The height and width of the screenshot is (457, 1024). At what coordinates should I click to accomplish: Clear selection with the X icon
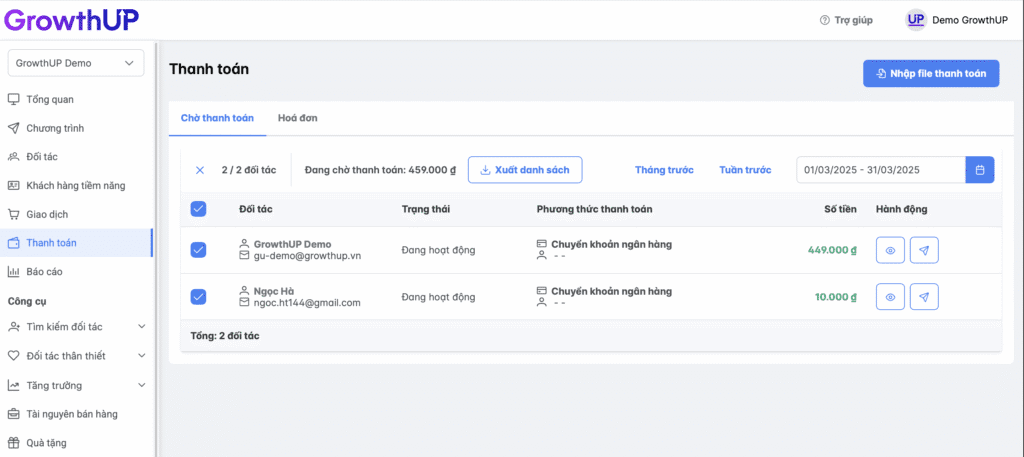(199, 170)
